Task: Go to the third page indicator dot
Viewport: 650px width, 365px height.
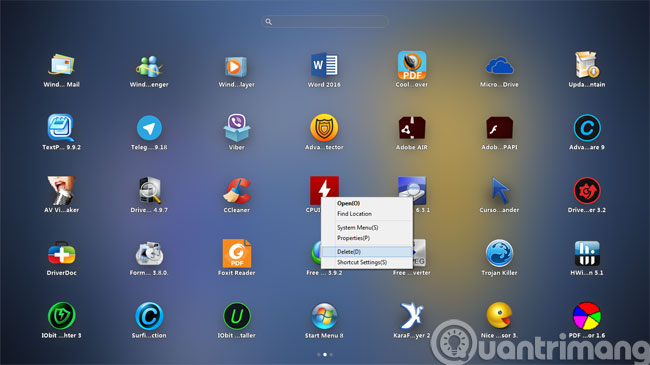Action: pyautogui.click(x=331, y=355)
